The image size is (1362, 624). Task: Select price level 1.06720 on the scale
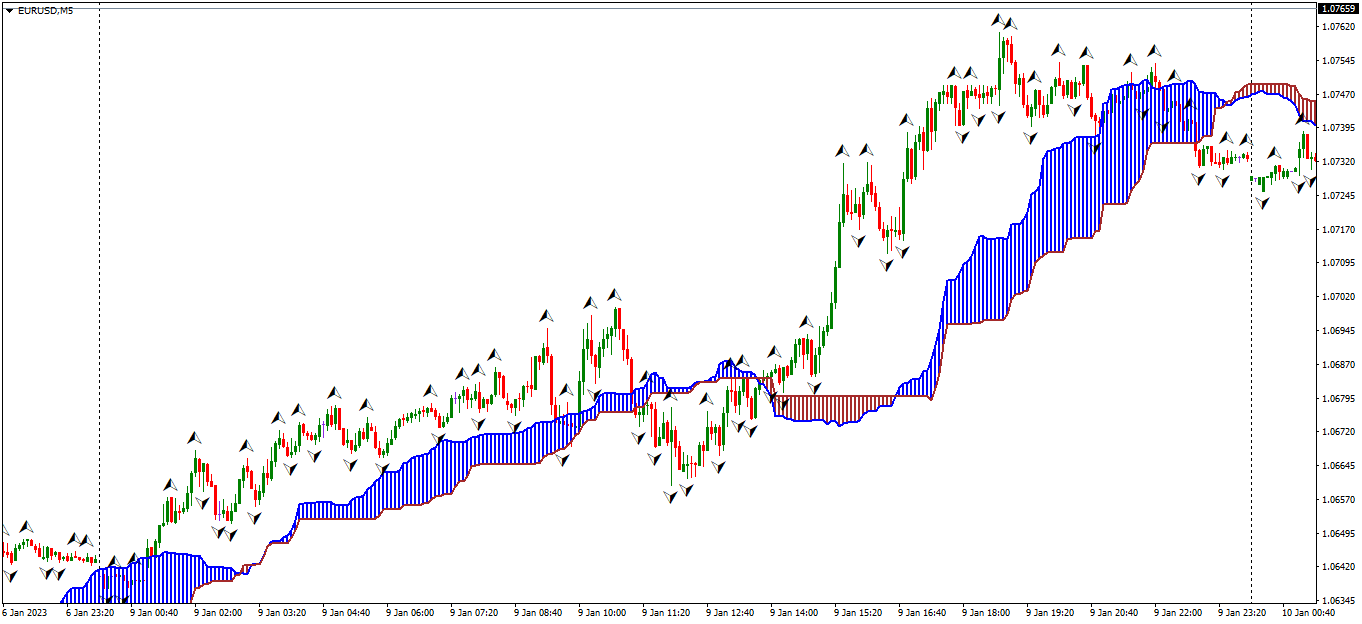coord(1338,432)
